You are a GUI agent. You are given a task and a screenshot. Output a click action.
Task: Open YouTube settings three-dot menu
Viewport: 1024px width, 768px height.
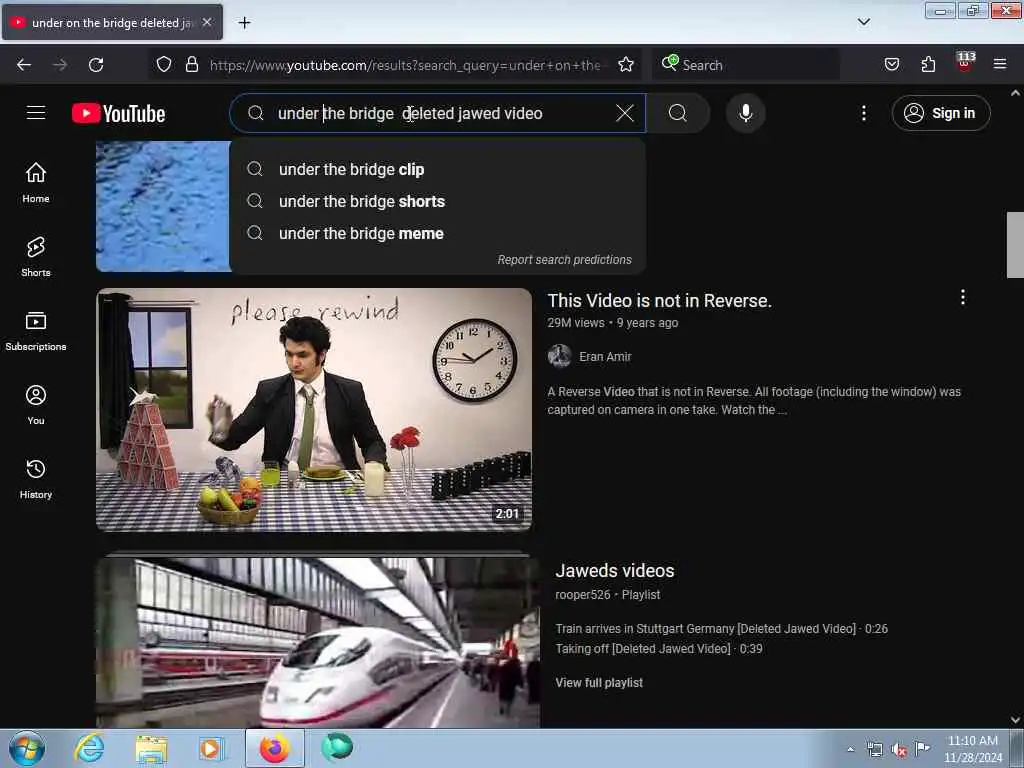pyautogui.click(x=863, y=113)
